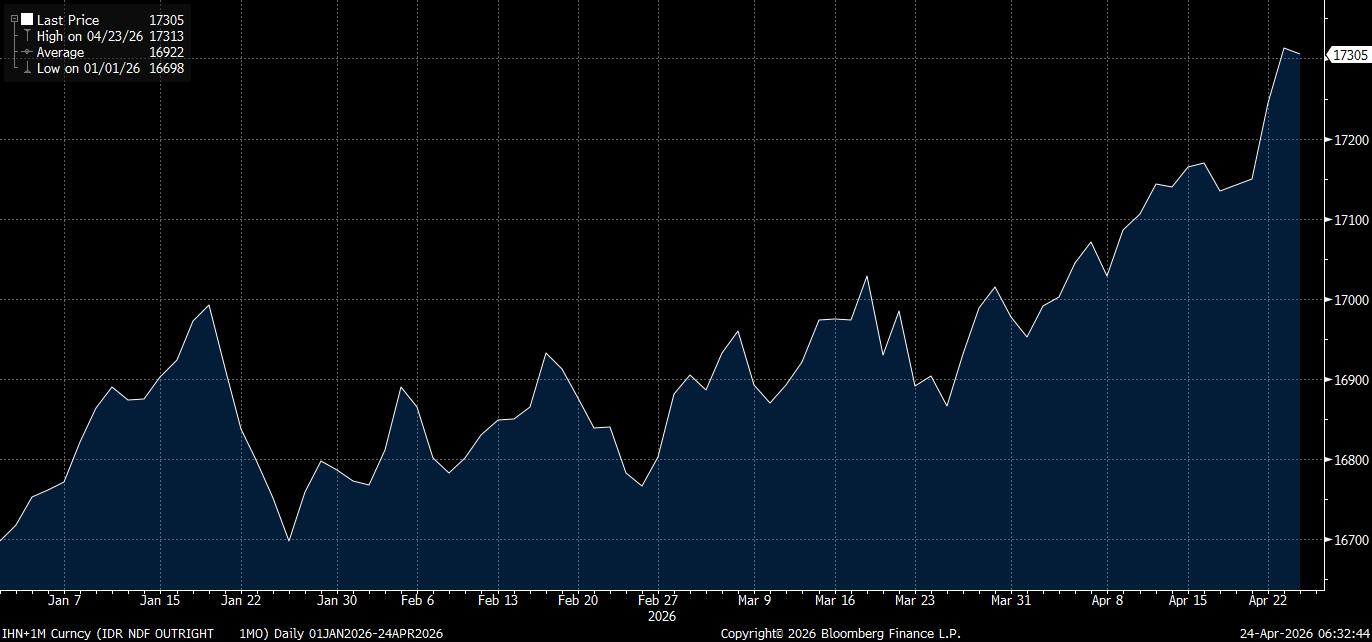
Task: Select the Low on 01/01/26 legend entry
Action: 88,68
